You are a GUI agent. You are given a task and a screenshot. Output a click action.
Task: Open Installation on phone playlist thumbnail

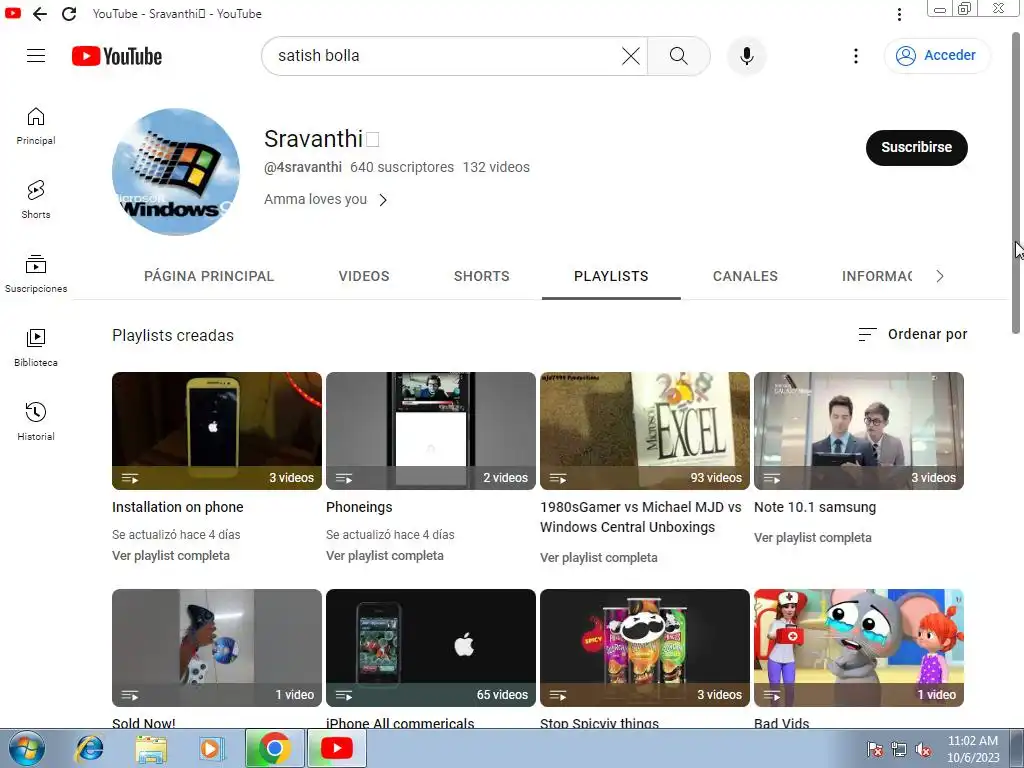pos(217,430)
